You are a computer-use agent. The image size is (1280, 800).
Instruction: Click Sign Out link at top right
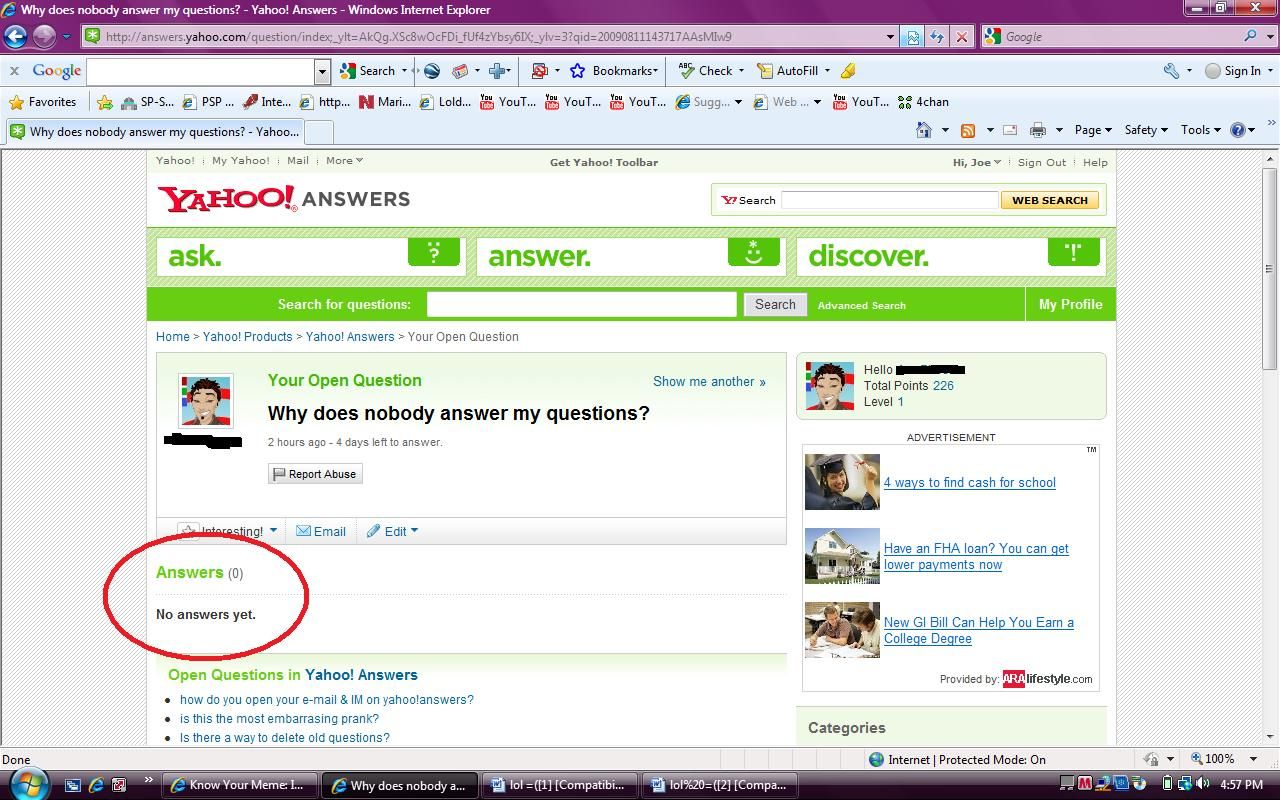pos(1042,162)
